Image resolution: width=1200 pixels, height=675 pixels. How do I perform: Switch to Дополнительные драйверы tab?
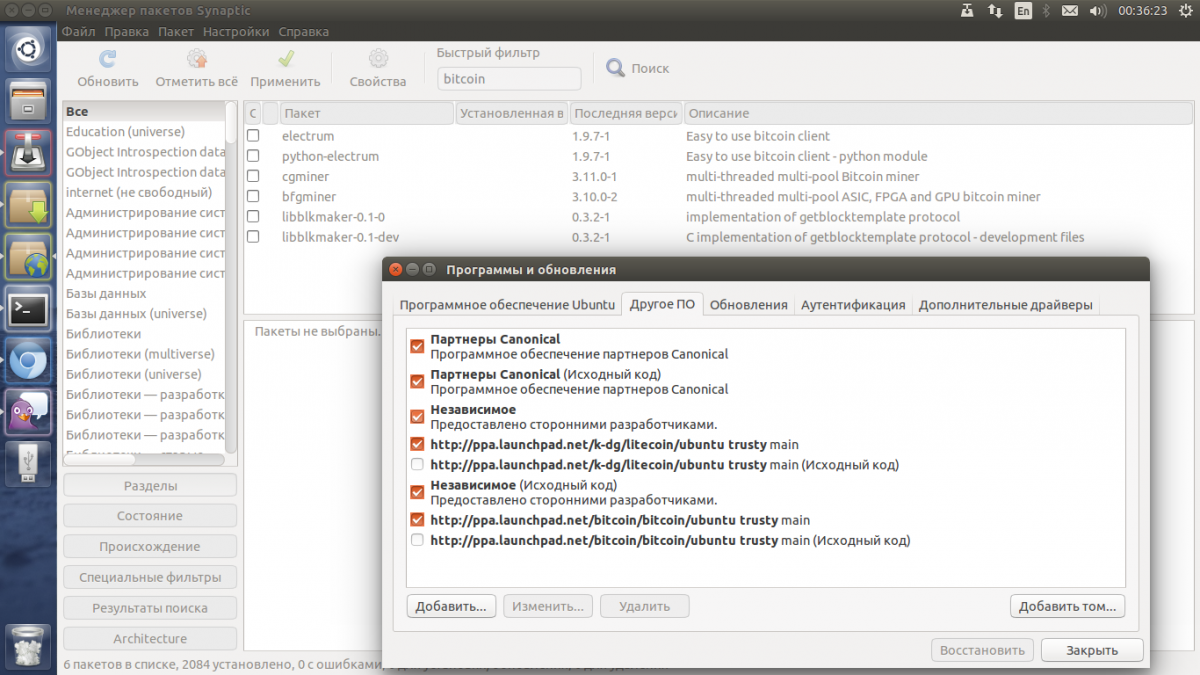click(x=1006, y=305)
